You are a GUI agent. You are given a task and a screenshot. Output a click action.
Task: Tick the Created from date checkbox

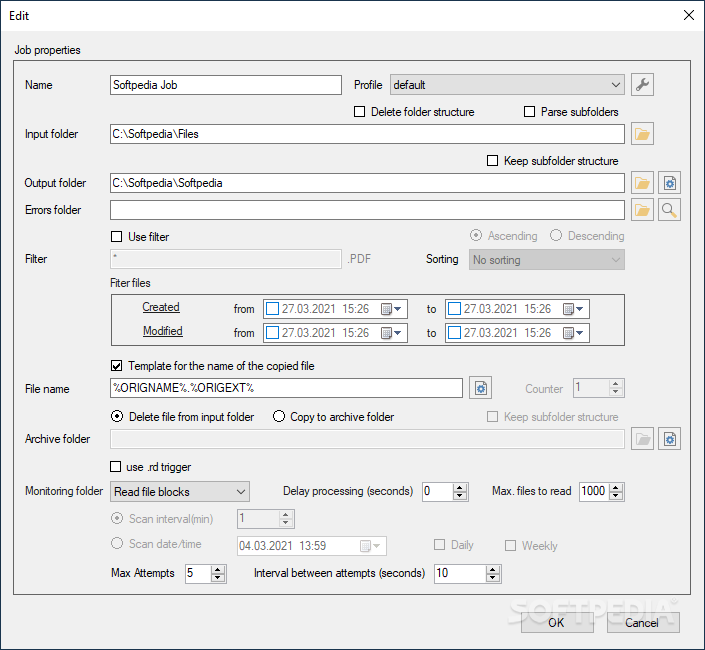pyautogui.click(x=272, y=309)
